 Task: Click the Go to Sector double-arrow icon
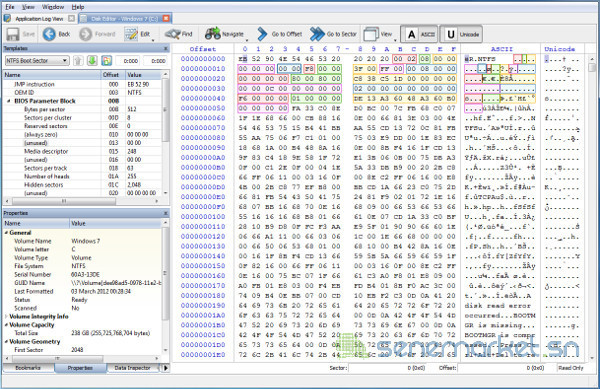tap(317, 34)
